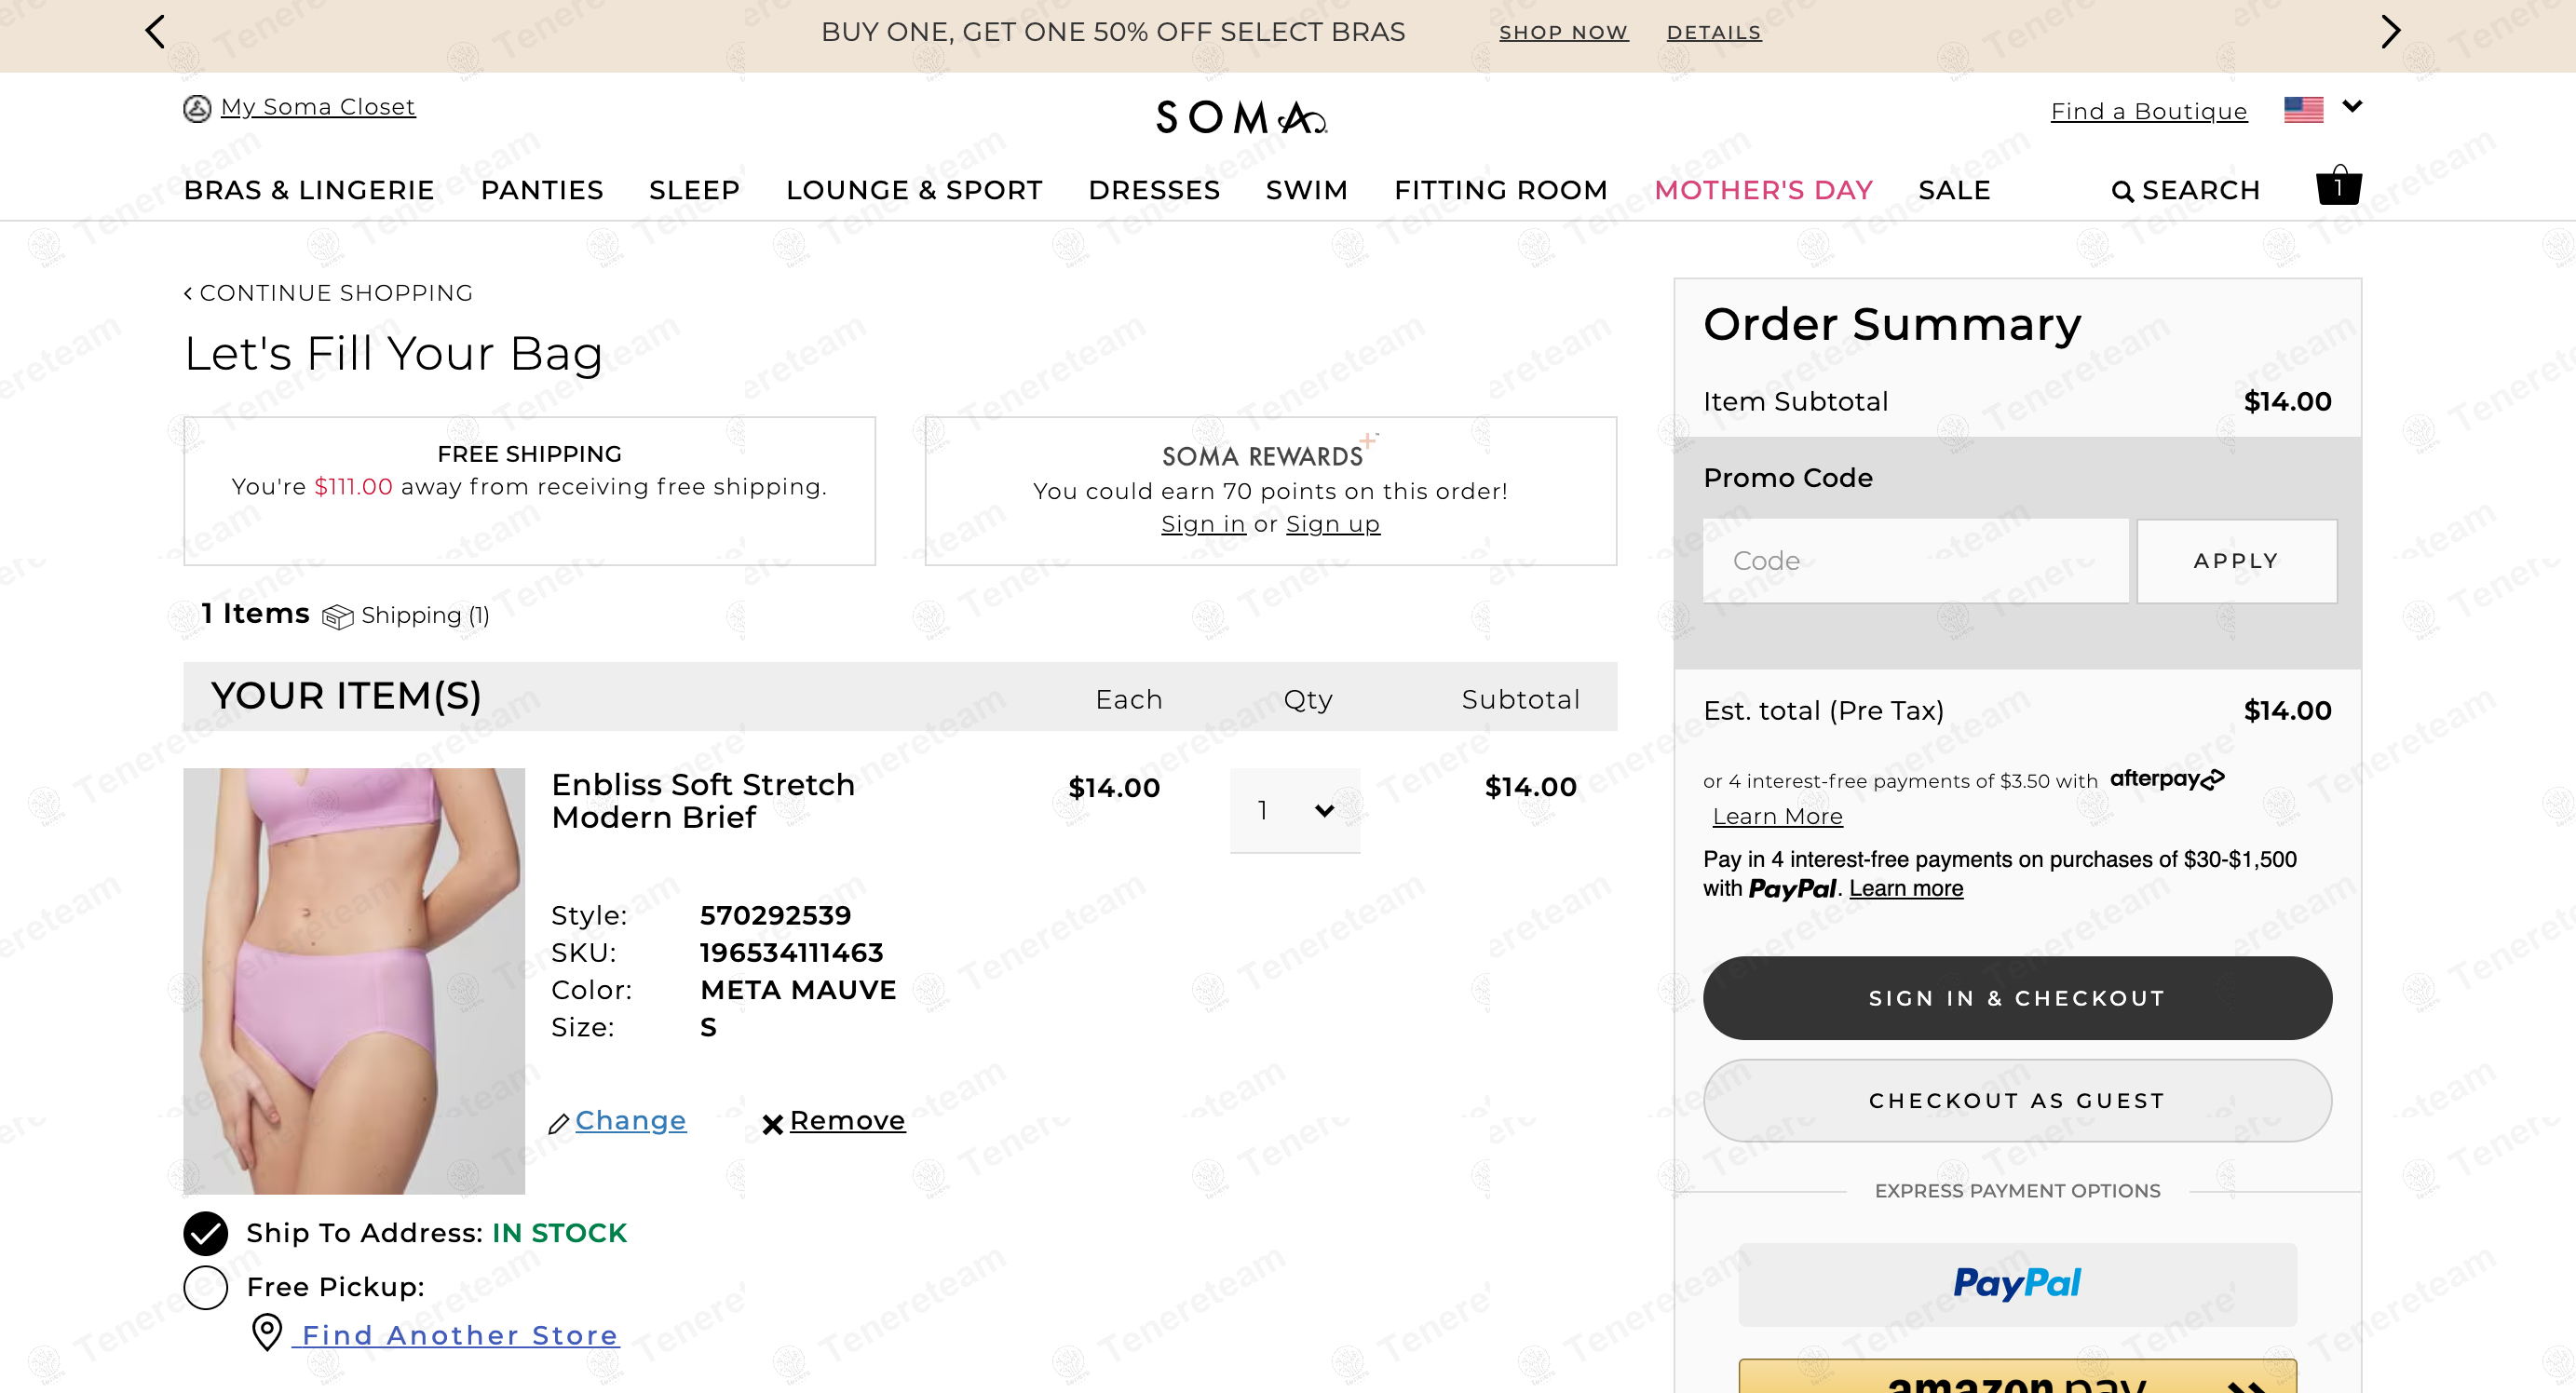This screenshot has width=2576, height=1393.
Task: Open the Panties menu
Action: coord(542,190)
